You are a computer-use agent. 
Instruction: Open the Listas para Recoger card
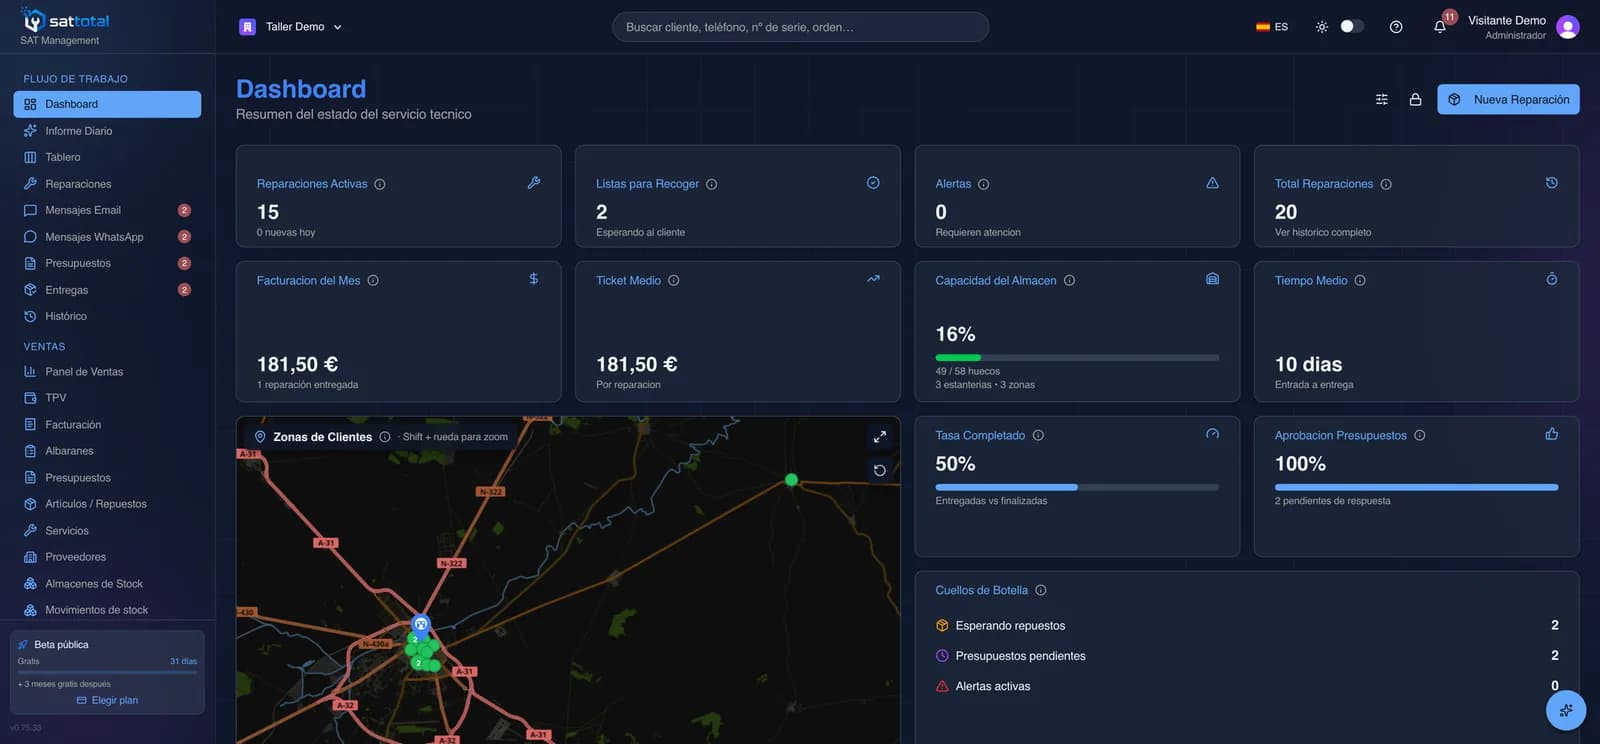[738, 196]
